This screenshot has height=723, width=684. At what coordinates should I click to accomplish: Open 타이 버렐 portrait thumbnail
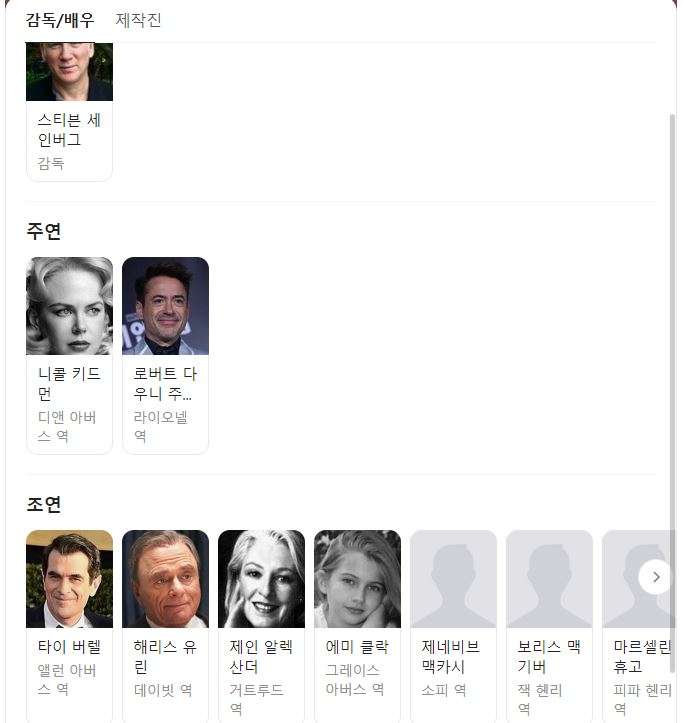69,579
